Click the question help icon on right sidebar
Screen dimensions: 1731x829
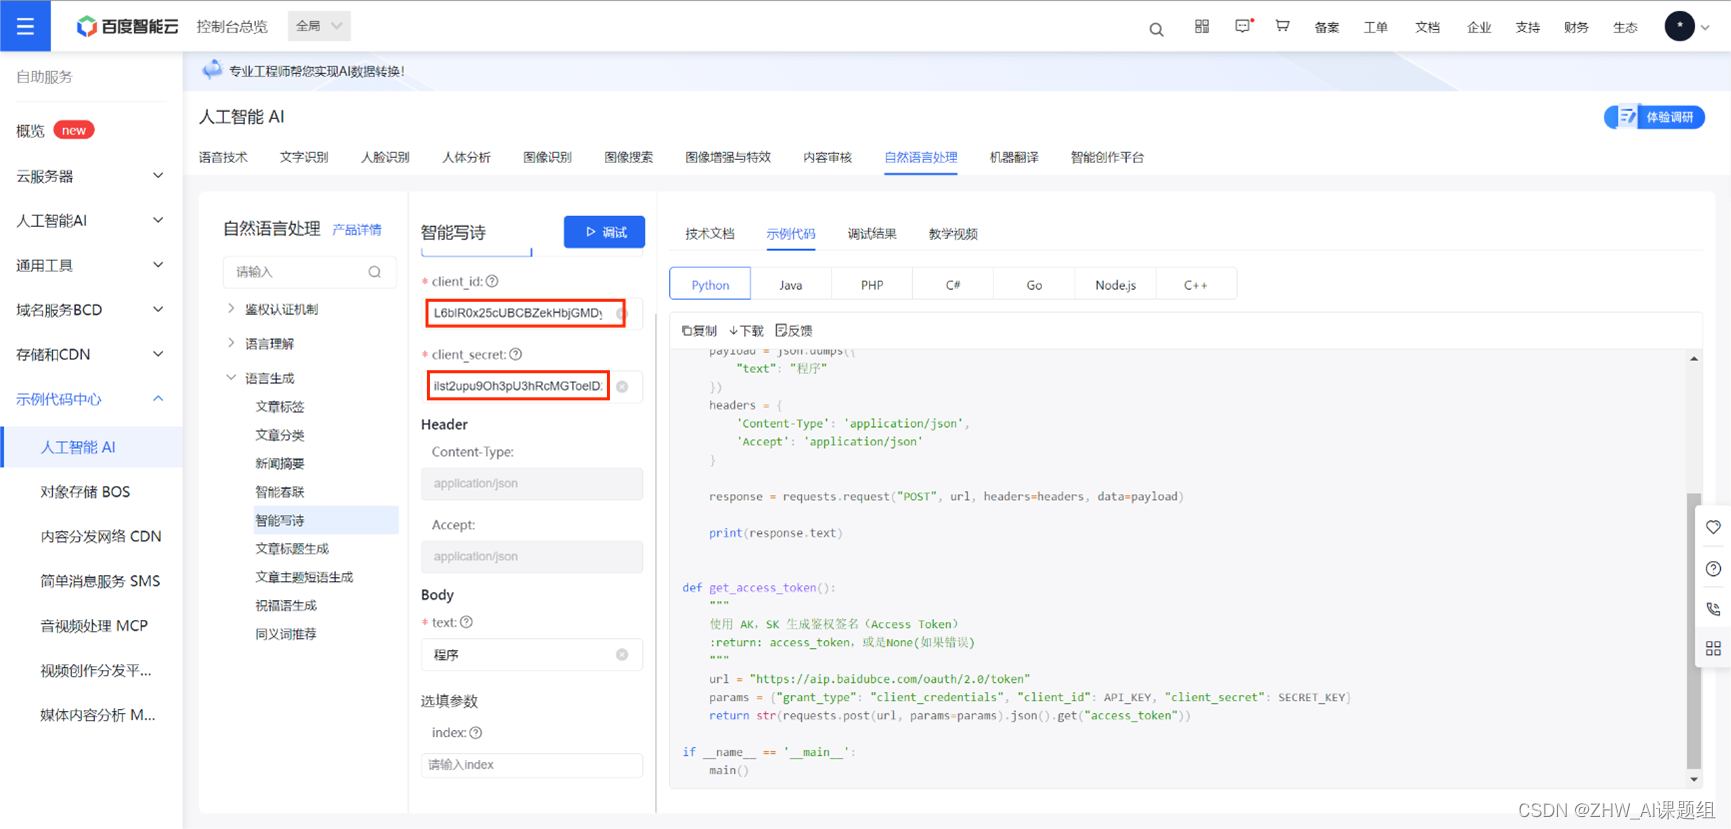coord(1713,568)
